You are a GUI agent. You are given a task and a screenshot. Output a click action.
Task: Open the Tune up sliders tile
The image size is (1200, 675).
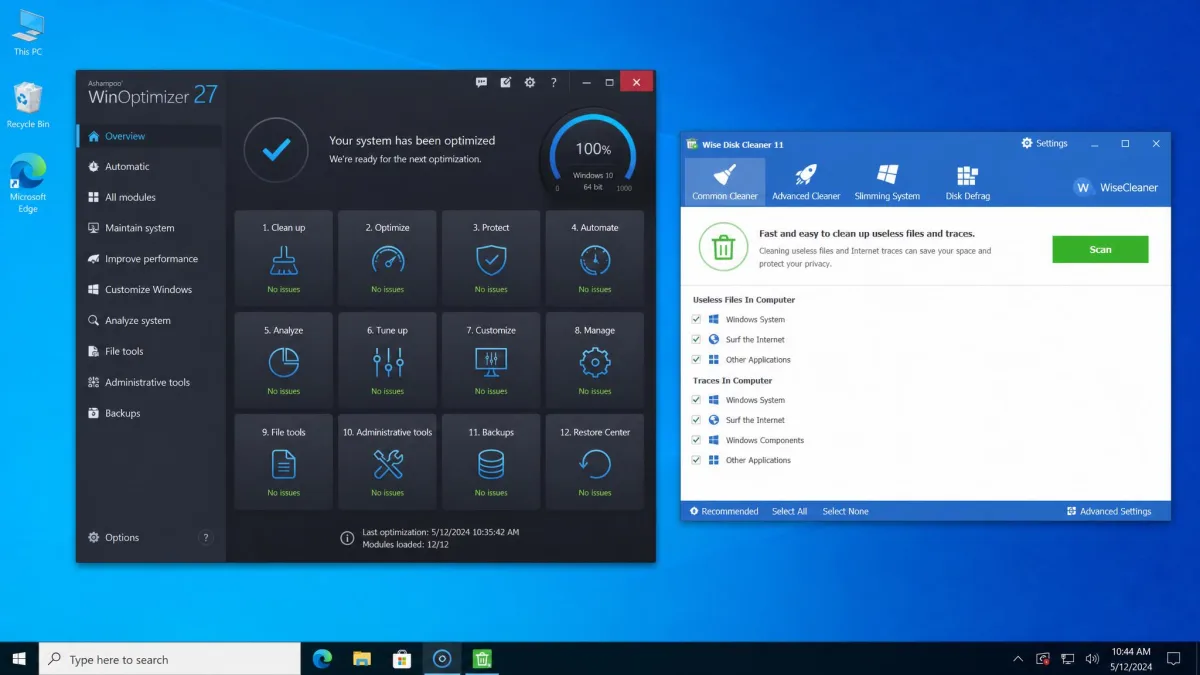(387, 360)
